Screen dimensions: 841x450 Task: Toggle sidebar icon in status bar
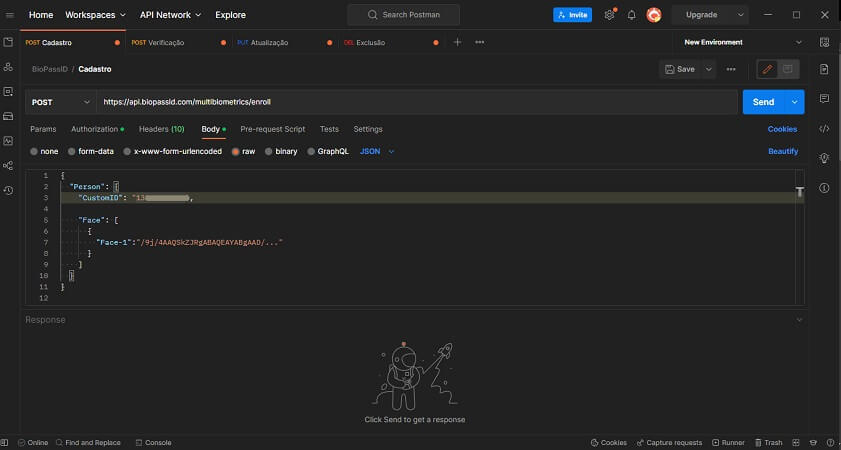click(x=5, y=442)
